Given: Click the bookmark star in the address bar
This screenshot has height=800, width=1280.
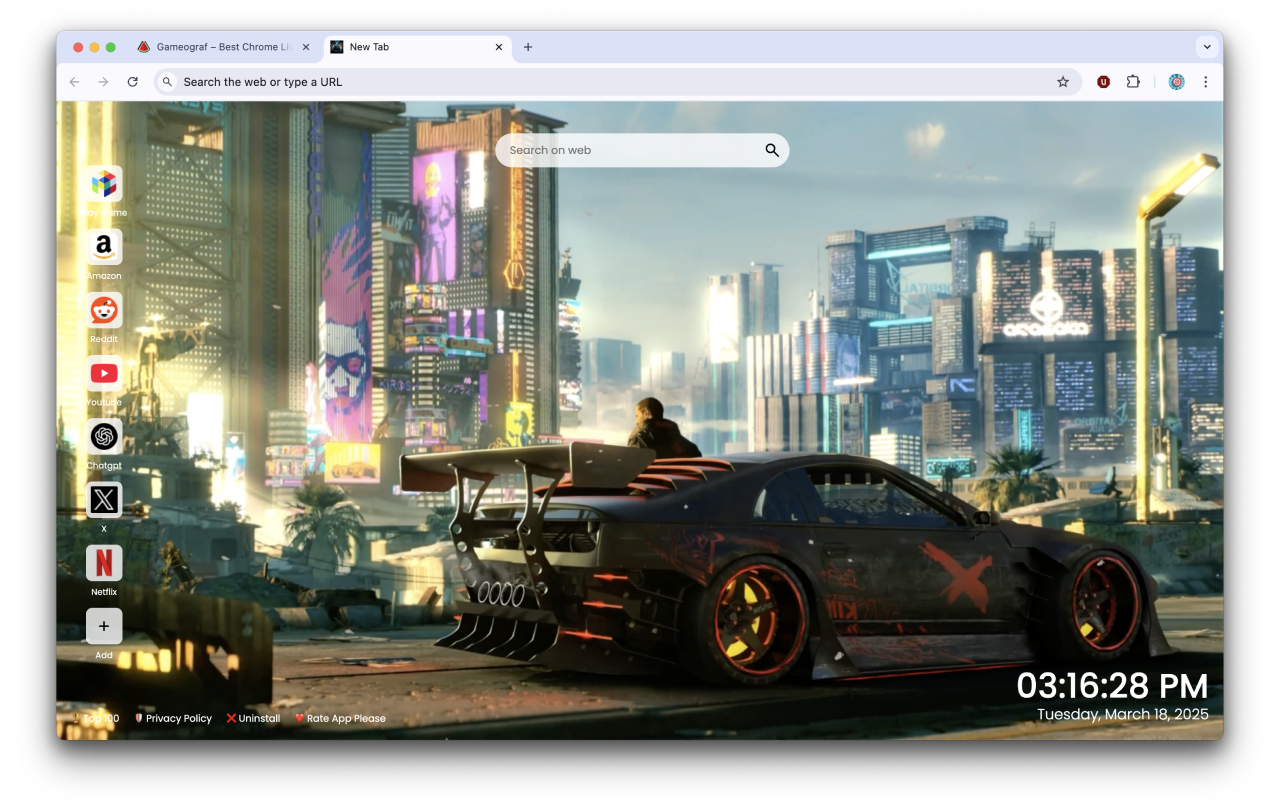Looking at the screenshot, I should [1063, 81].
